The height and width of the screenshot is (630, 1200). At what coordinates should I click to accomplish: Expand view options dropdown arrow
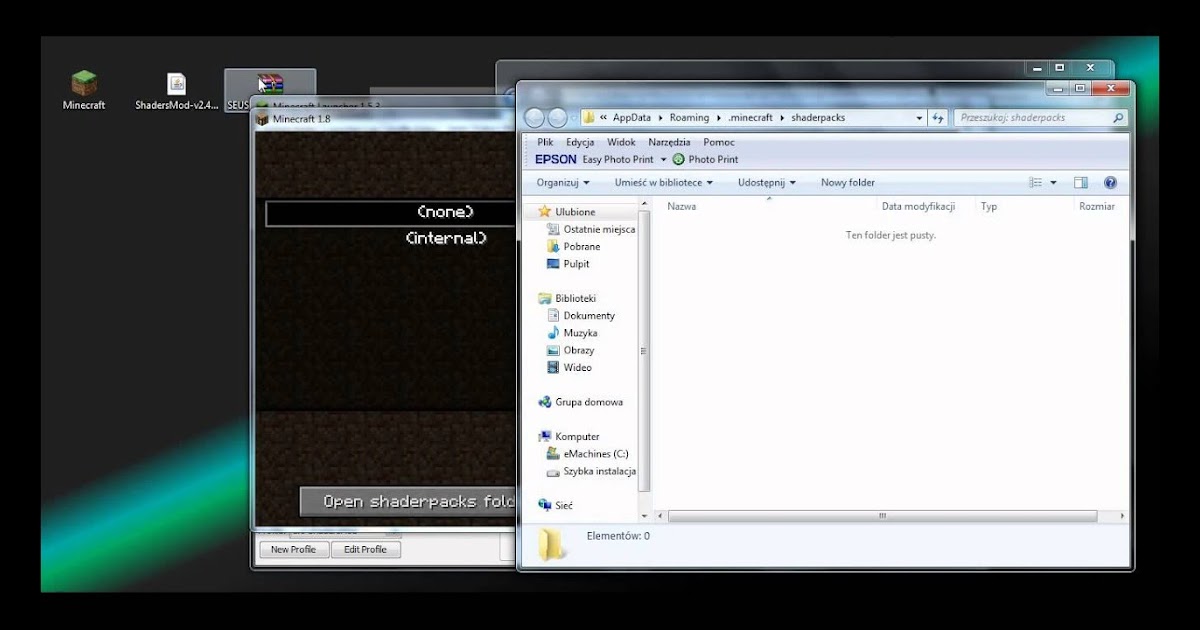[1054, 183]
